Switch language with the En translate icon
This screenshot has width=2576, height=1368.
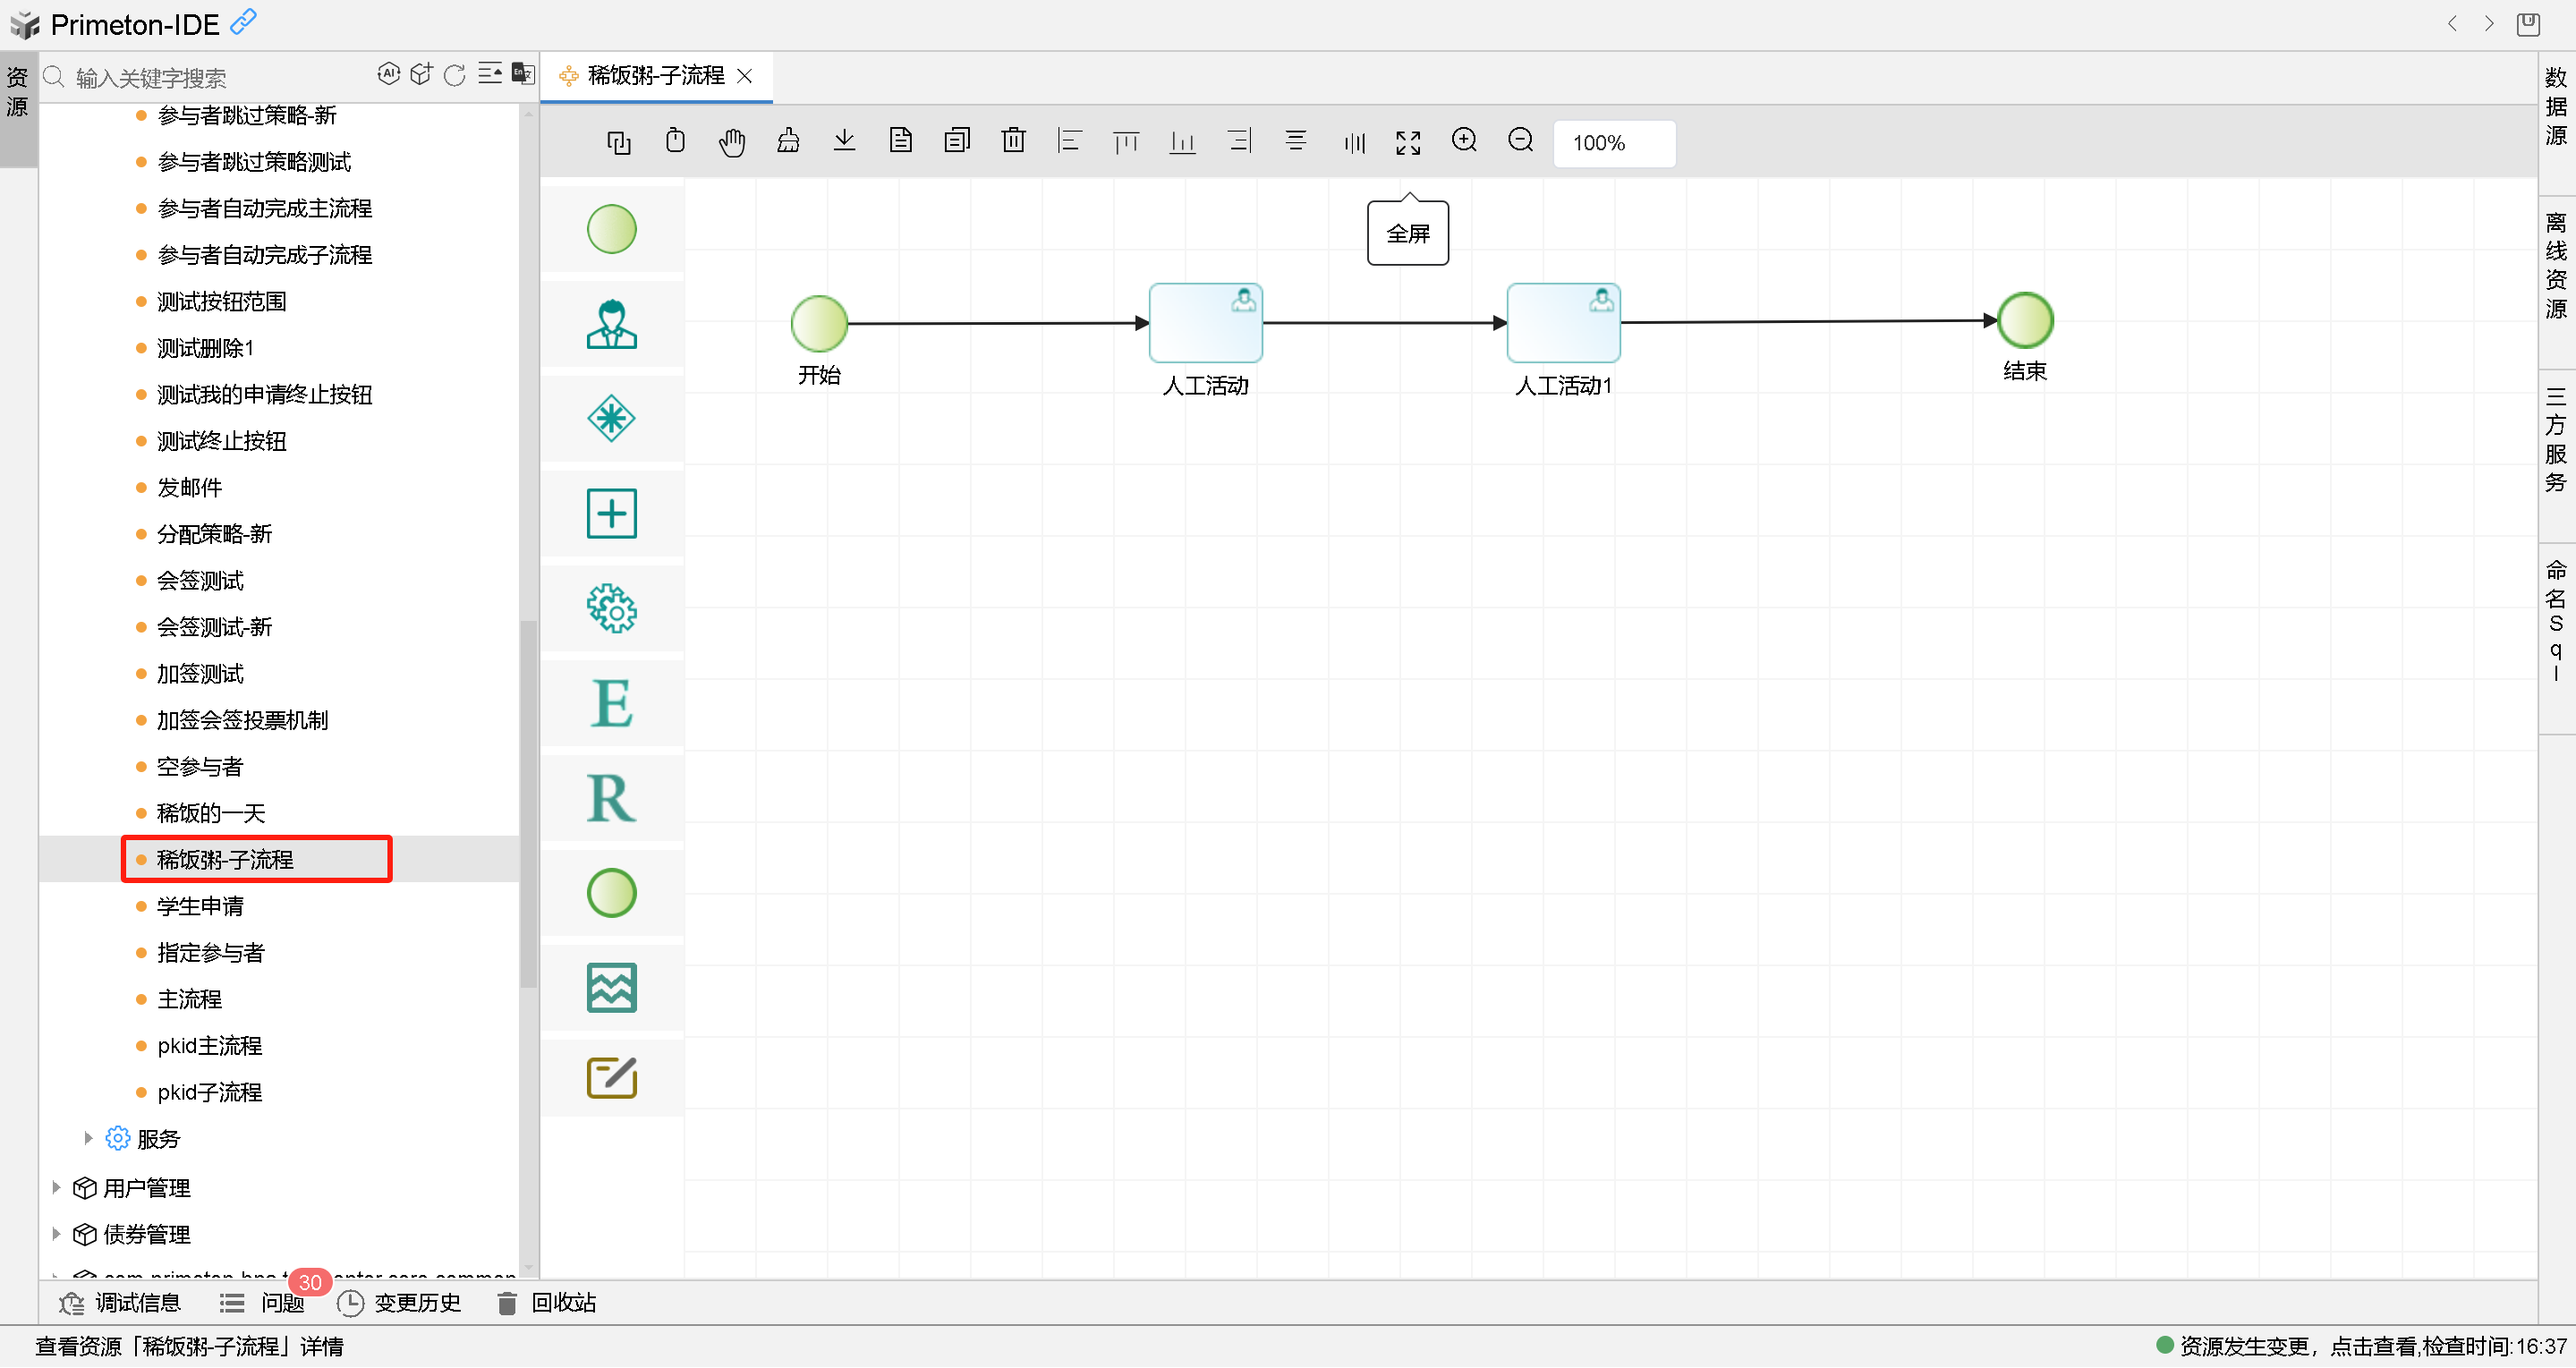(x=523, y=74)
